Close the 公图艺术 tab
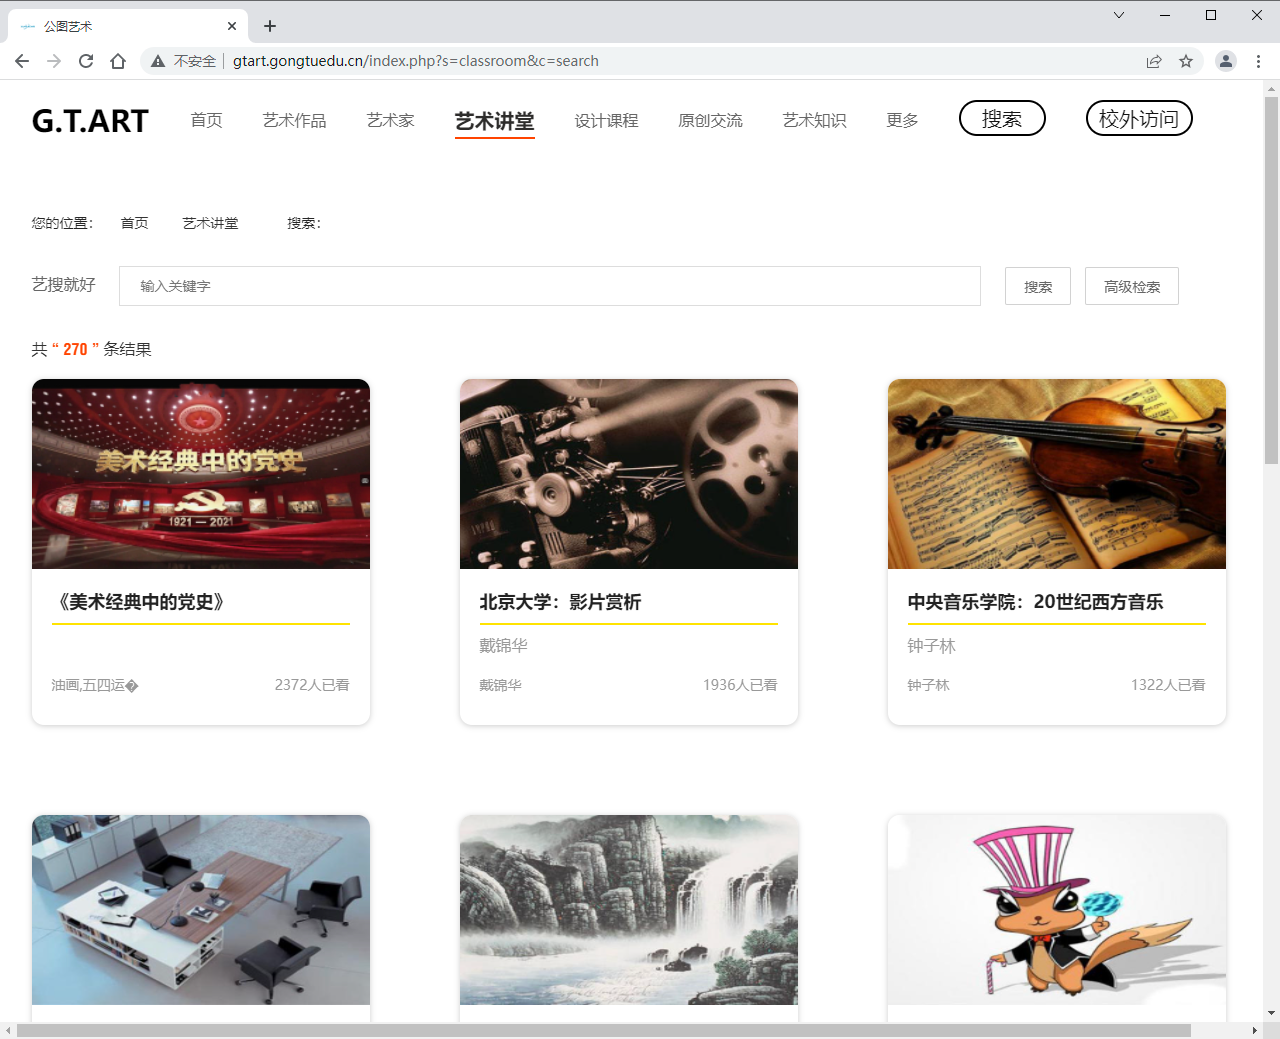This screenshot has width=1280, height=1039. click(232, 26)
